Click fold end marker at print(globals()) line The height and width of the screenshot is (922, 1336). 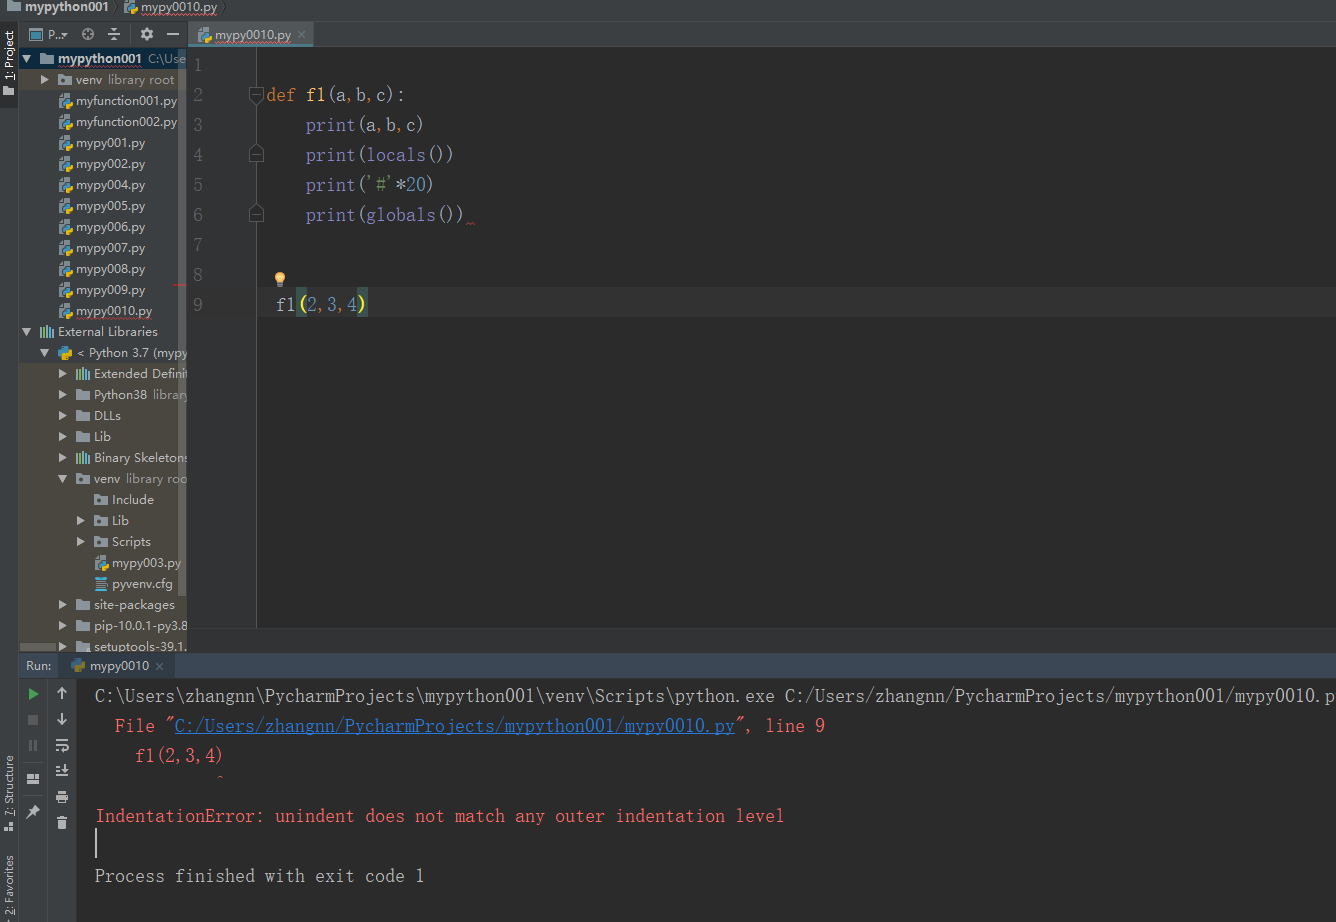[x=256, y=215]
